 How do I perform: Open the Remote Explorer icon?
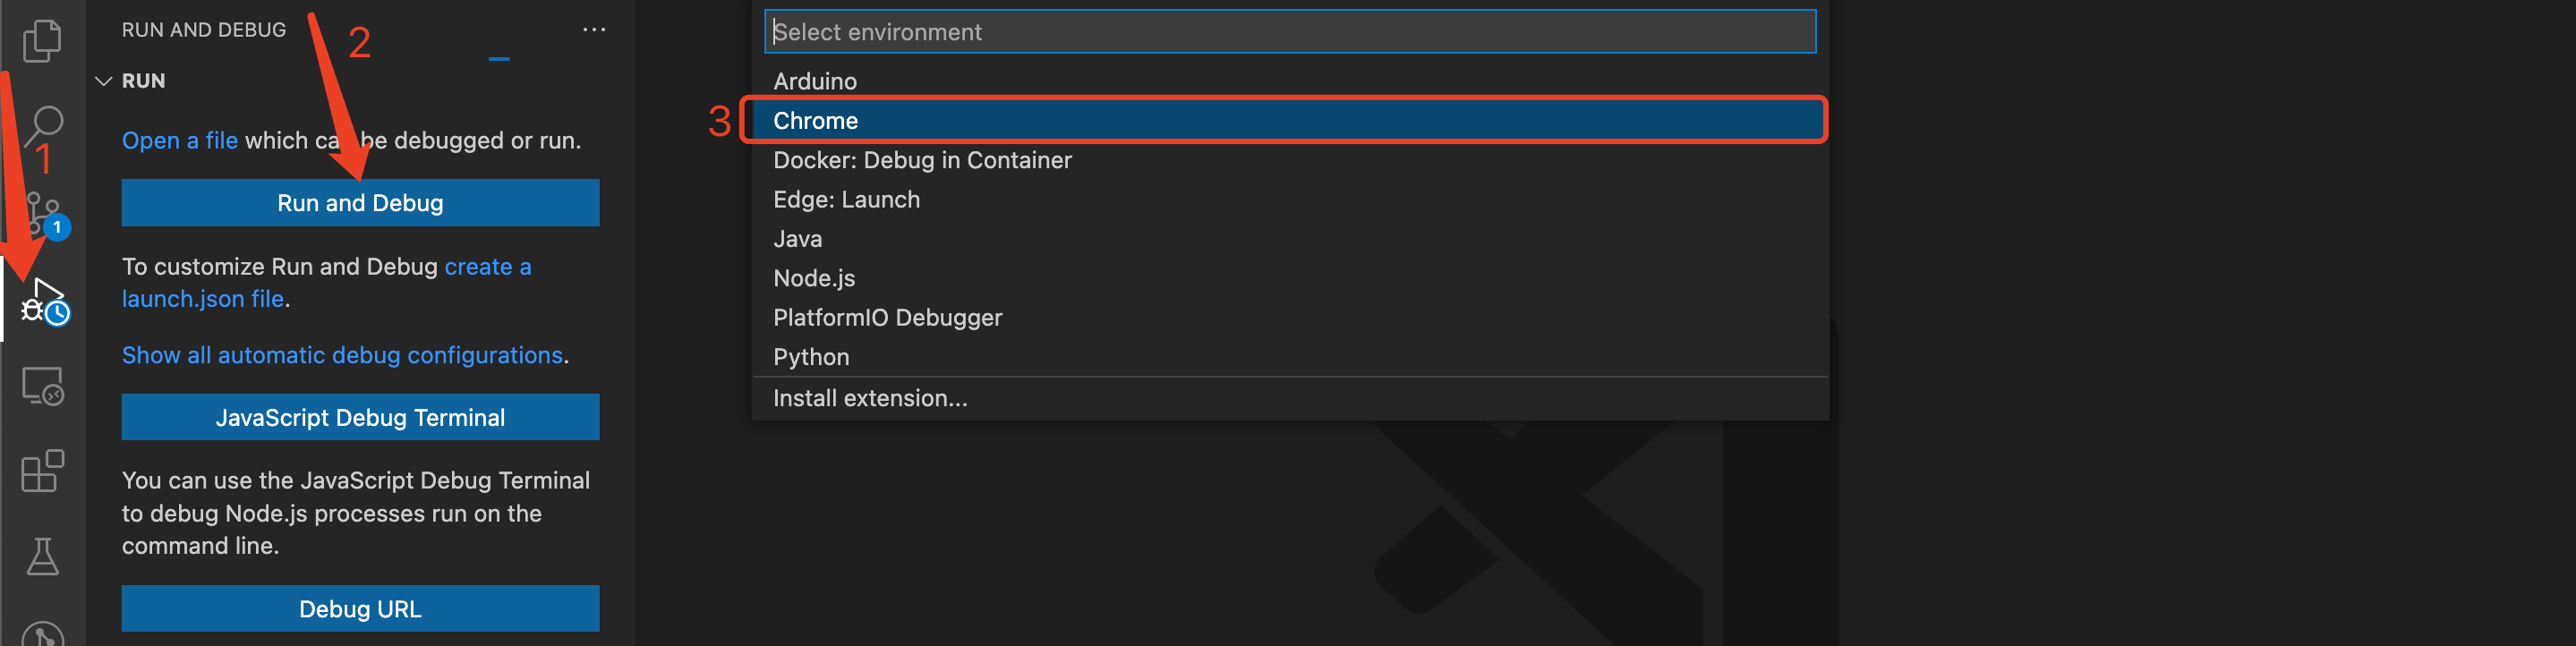43,386
